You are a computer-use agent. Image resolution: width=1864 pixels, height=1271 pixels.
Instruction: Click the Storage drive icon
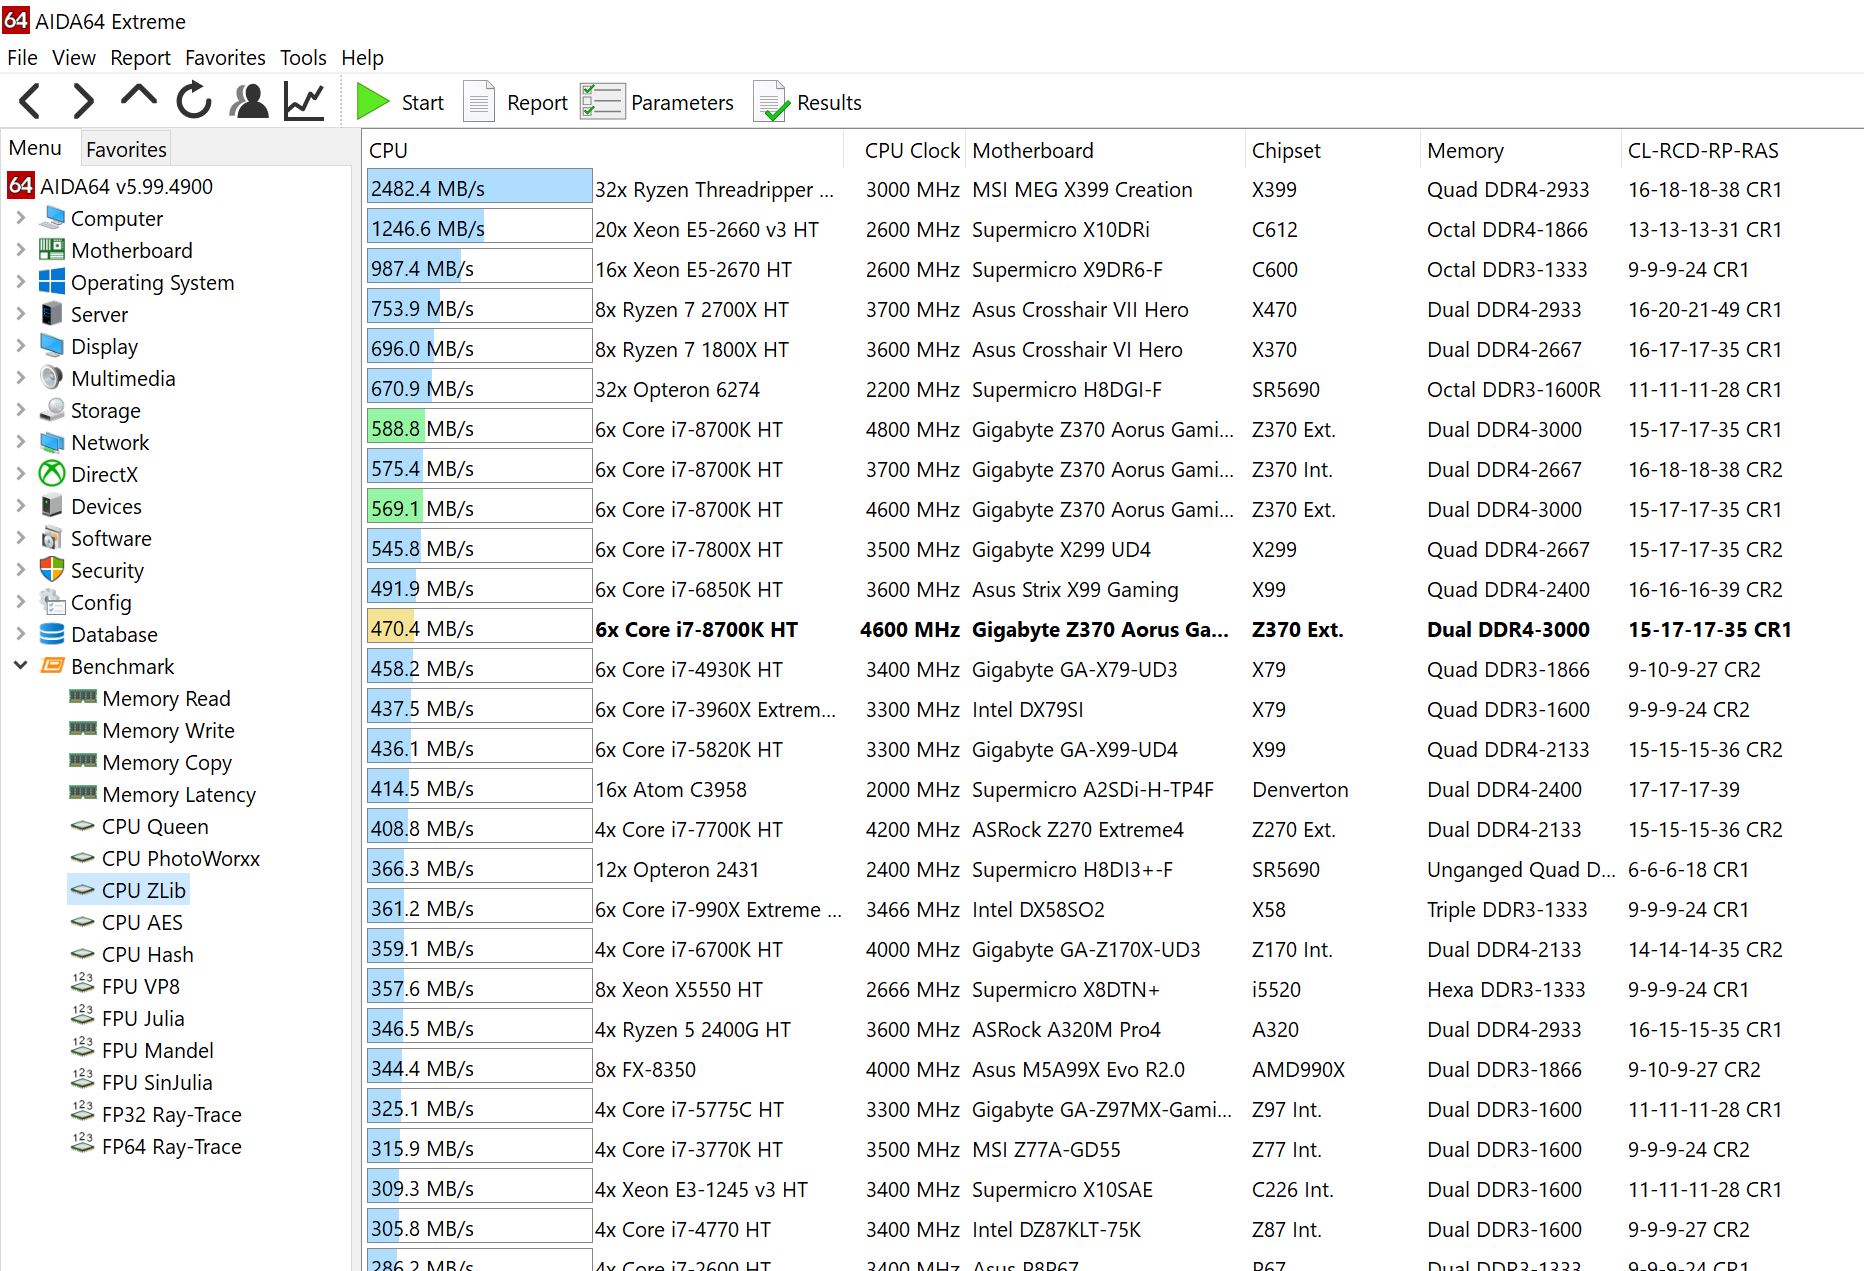52,410
